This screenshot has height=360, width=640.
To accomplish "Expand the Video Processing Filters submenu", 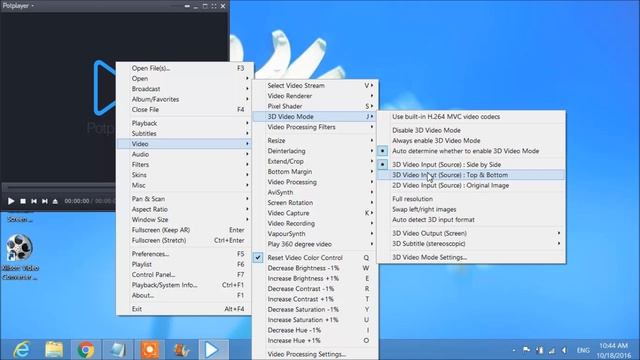I will point(315,127).
